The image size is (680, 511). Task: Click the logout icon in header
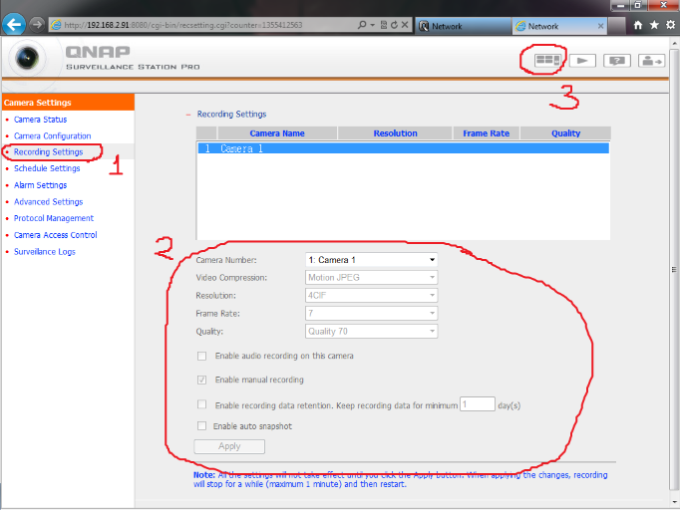coord(653,60)
